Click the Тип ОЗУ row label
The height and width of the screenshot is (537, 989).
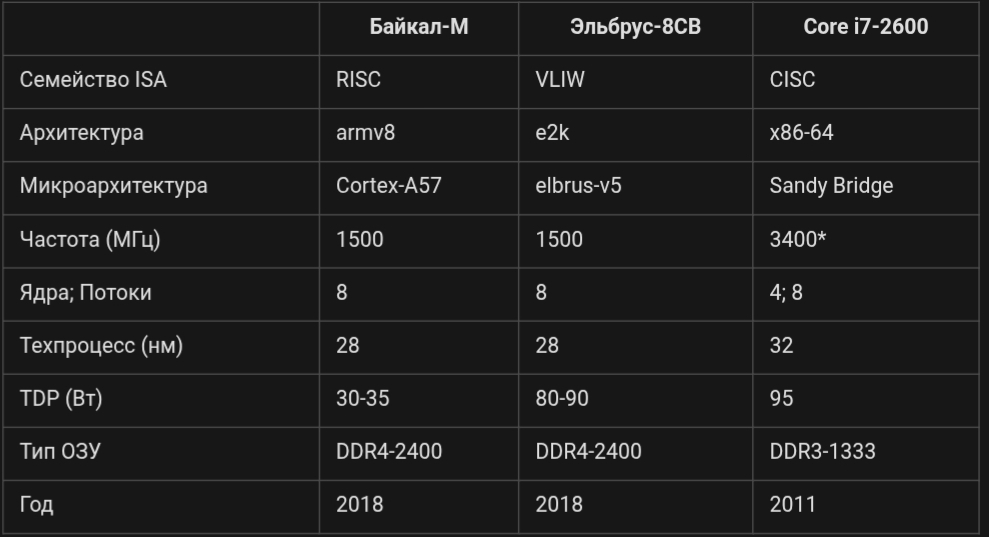[60, 451]
